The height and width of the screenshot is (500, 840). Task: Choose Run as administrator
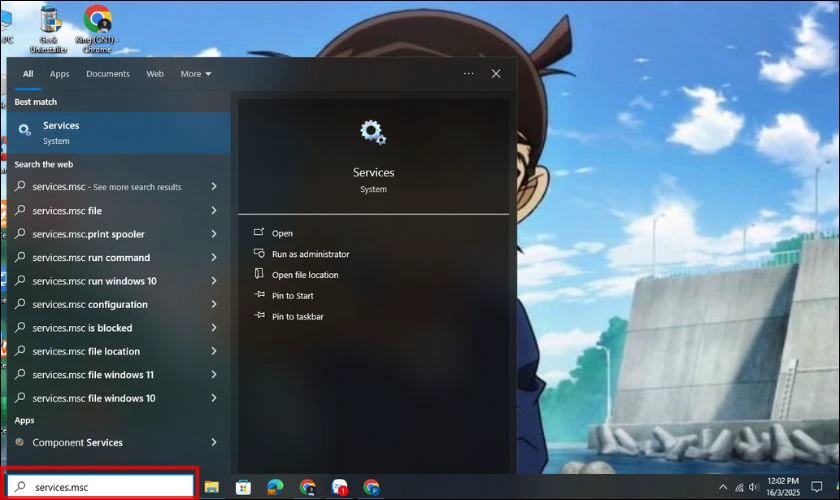tap(311, 254)
